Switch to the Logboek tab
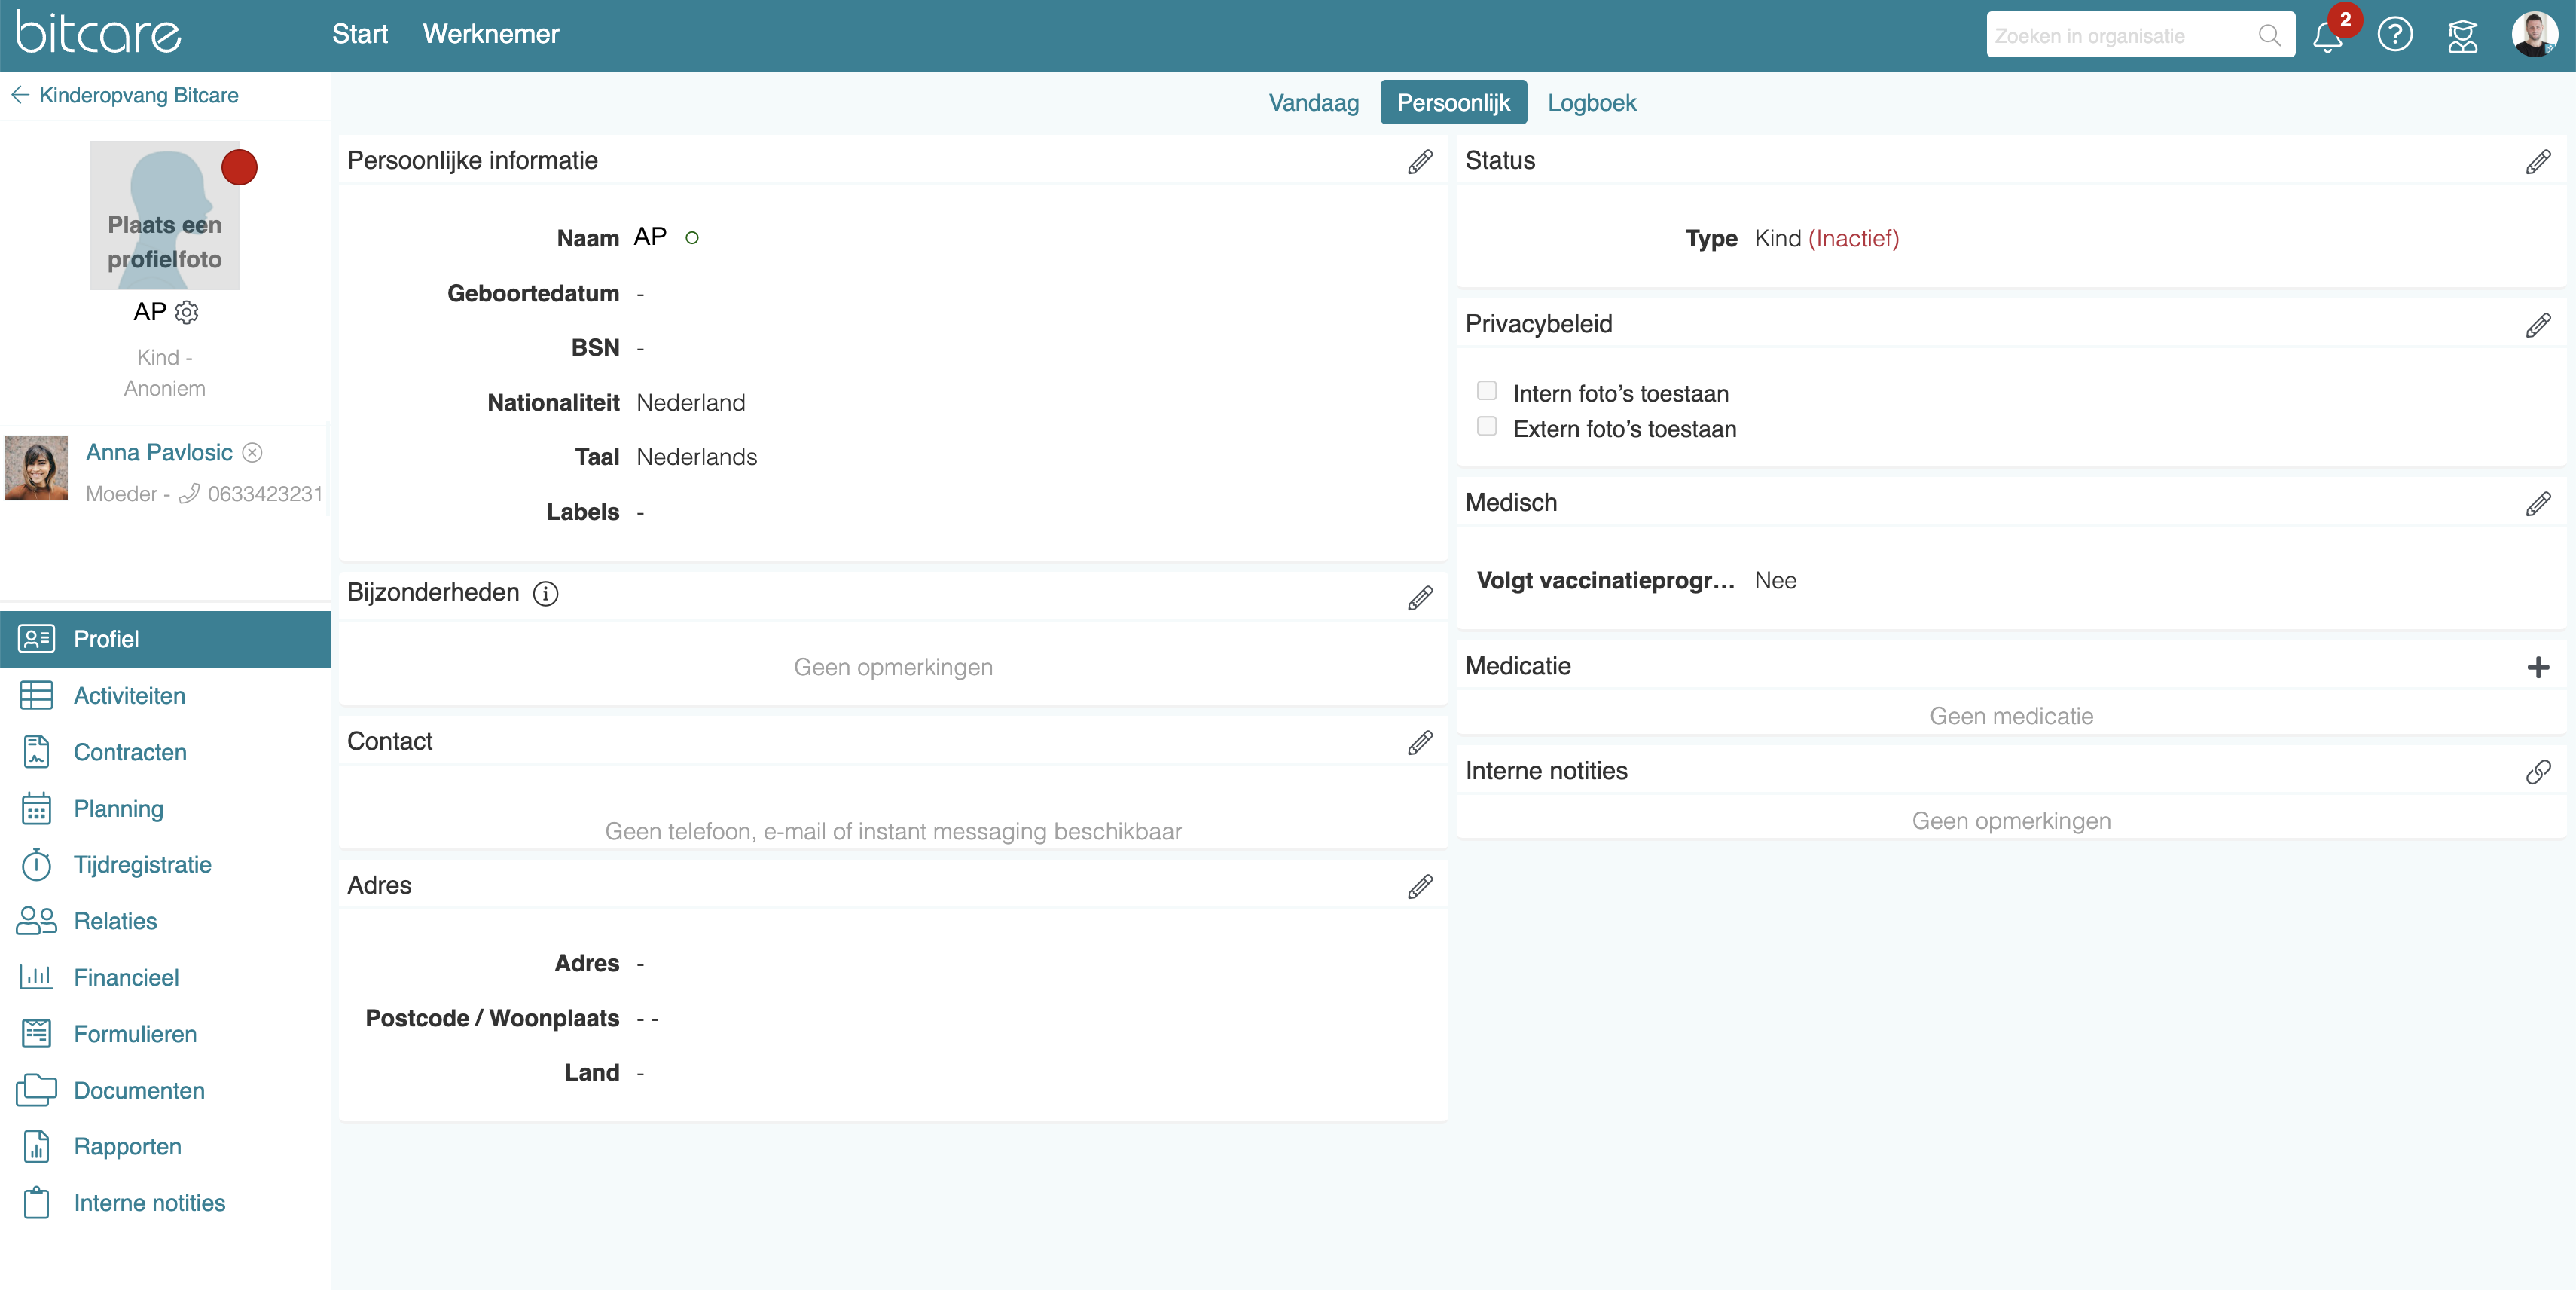The image size is (2576, 1290). tap(1591, 103)
